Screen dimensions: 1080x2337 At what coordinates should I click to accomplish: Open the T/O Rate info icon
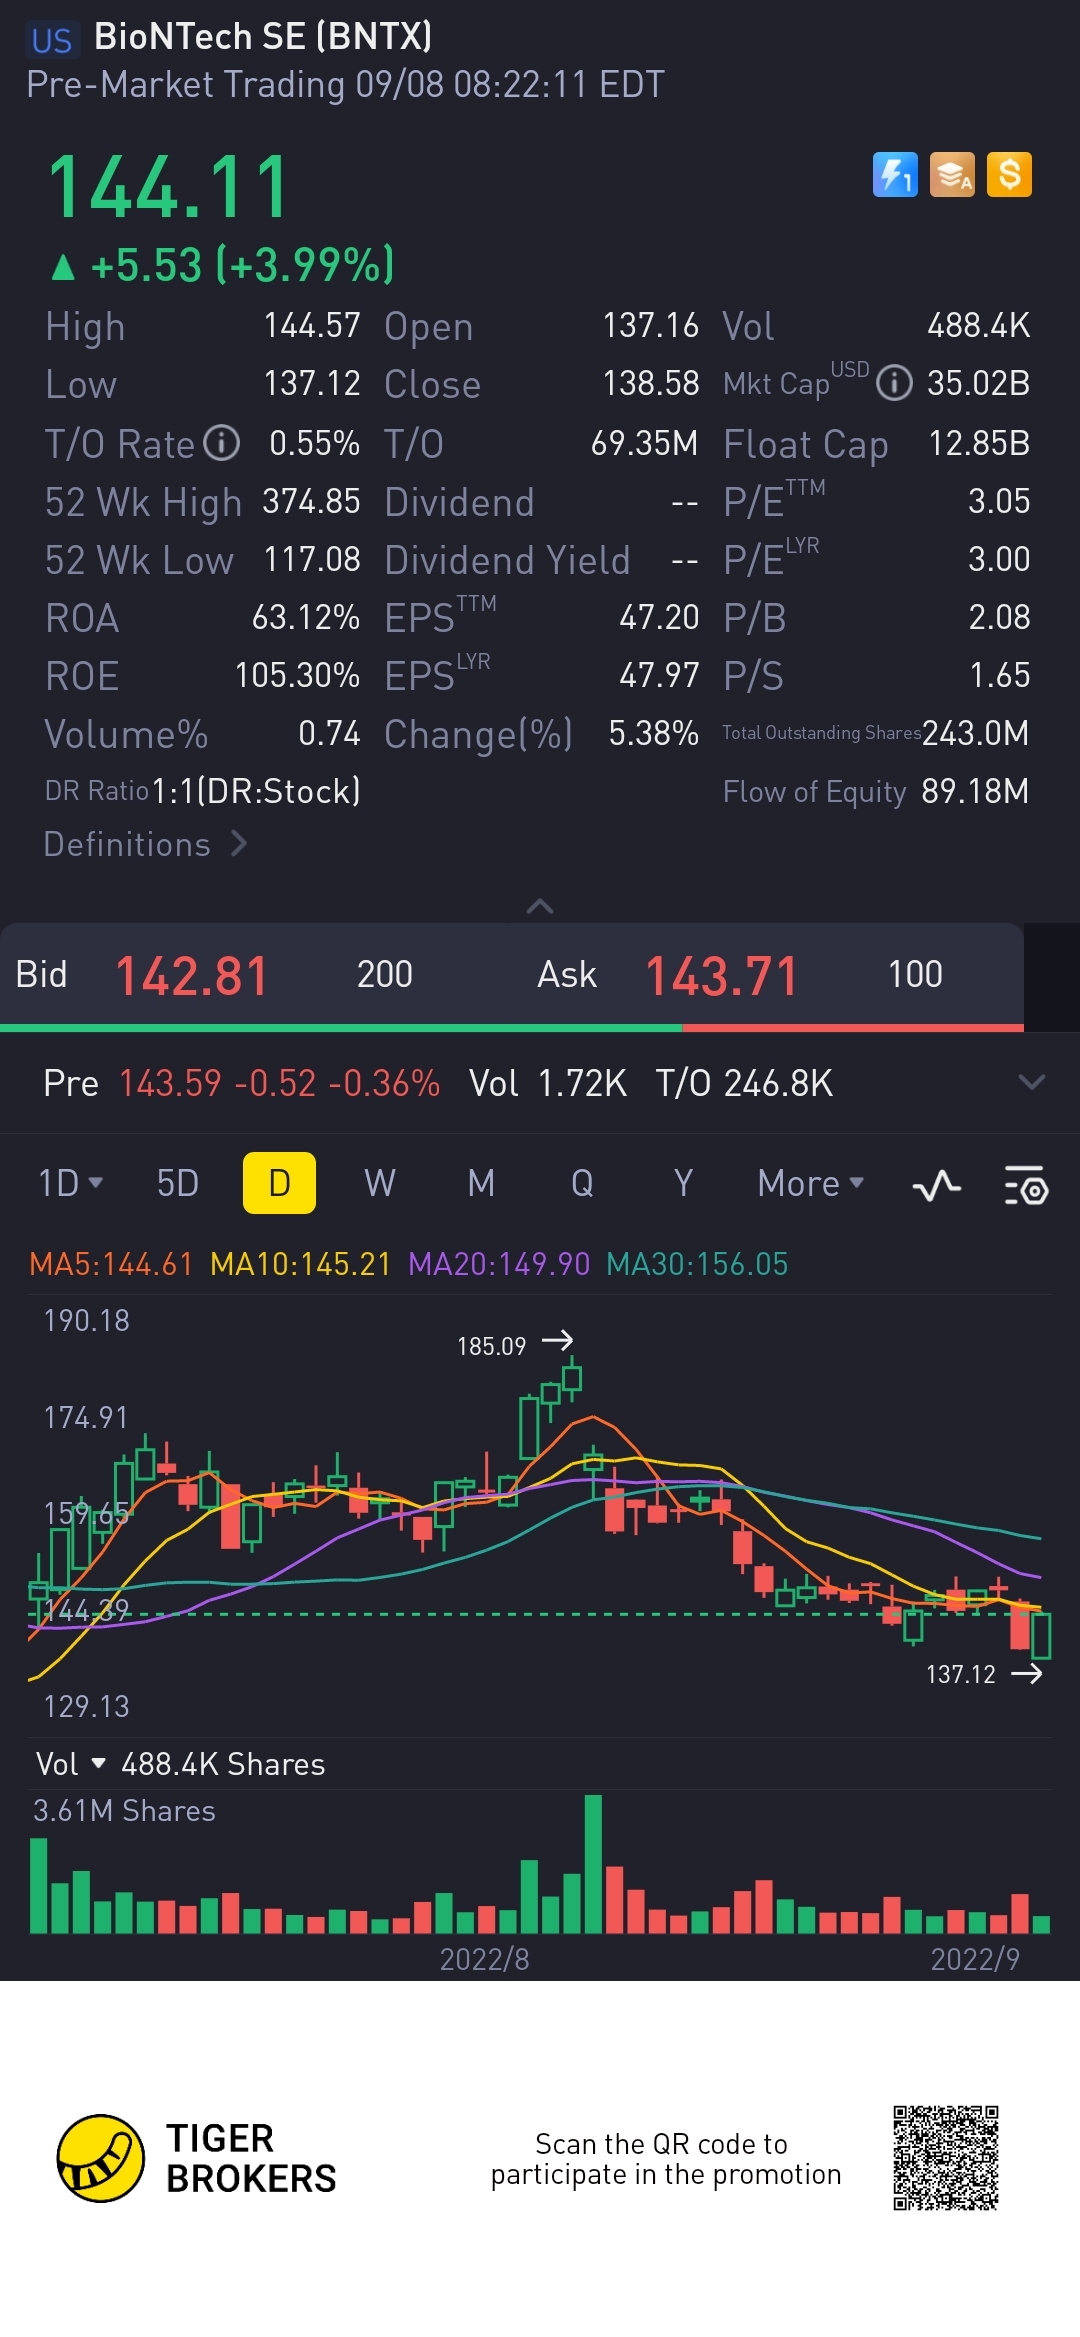point(222,443)
